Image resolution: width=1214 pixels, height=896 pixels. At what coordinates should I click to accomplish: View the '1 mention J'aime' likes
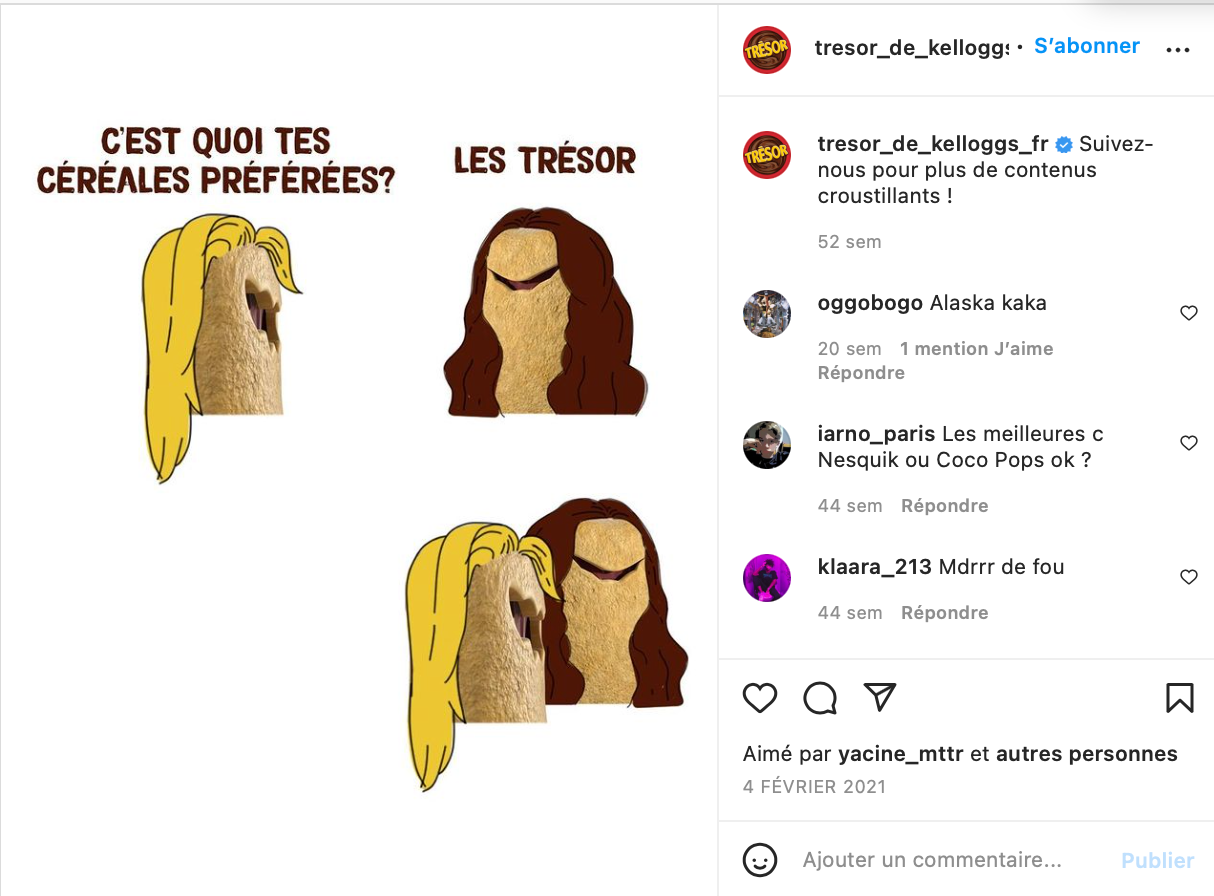point(977,349)
